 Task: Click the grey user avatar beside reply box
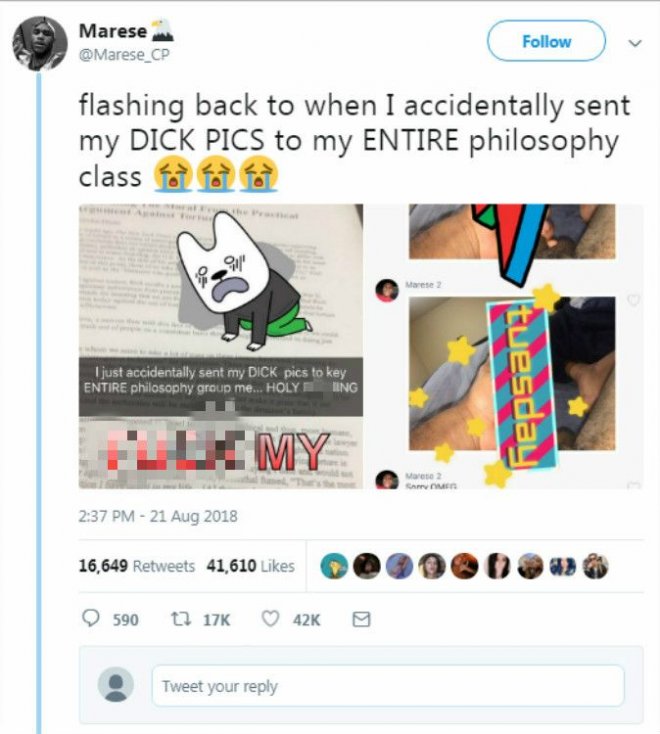[117, 685]
